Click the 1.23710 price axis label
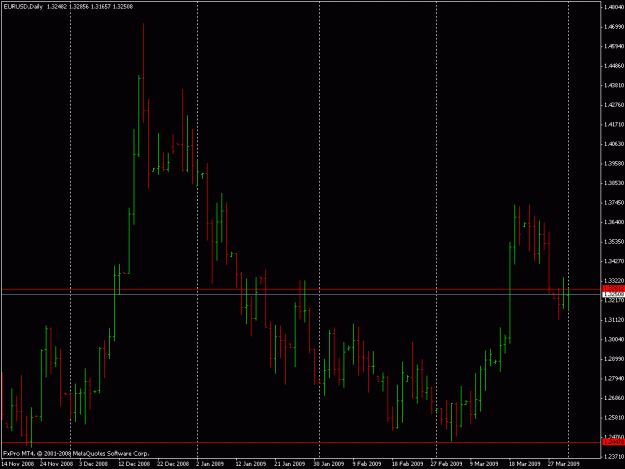The image size is (625, 469). coord(614,456)
